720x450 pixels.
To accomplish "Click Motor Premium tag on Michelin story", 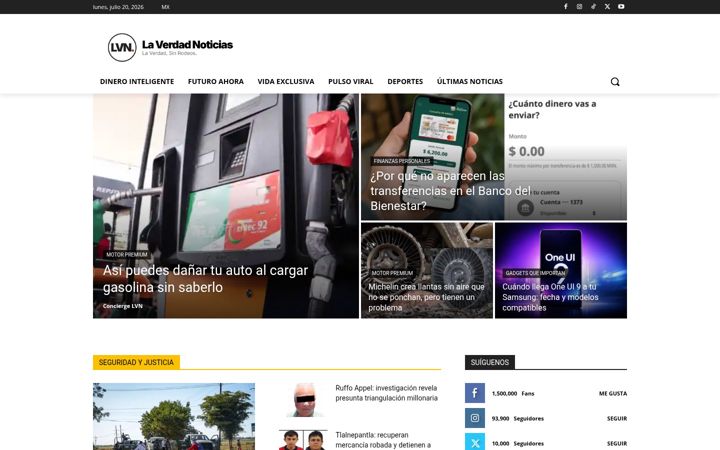I will pyautogui.click(x=392, y=273).
